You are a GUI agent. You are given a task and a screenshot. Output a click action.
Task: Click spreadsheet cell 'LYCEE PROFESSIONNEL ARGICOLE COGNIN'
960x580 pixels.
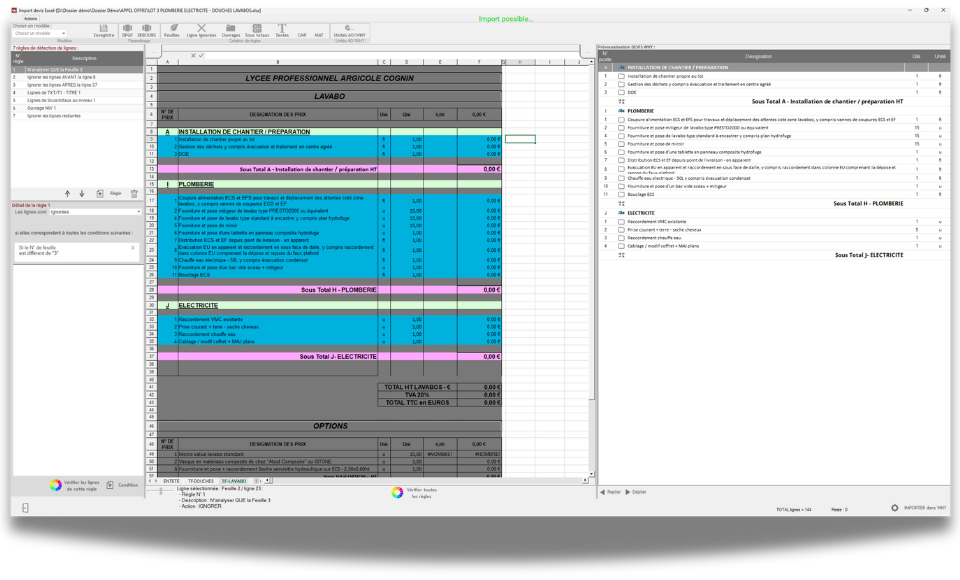[x=329, y=78]
